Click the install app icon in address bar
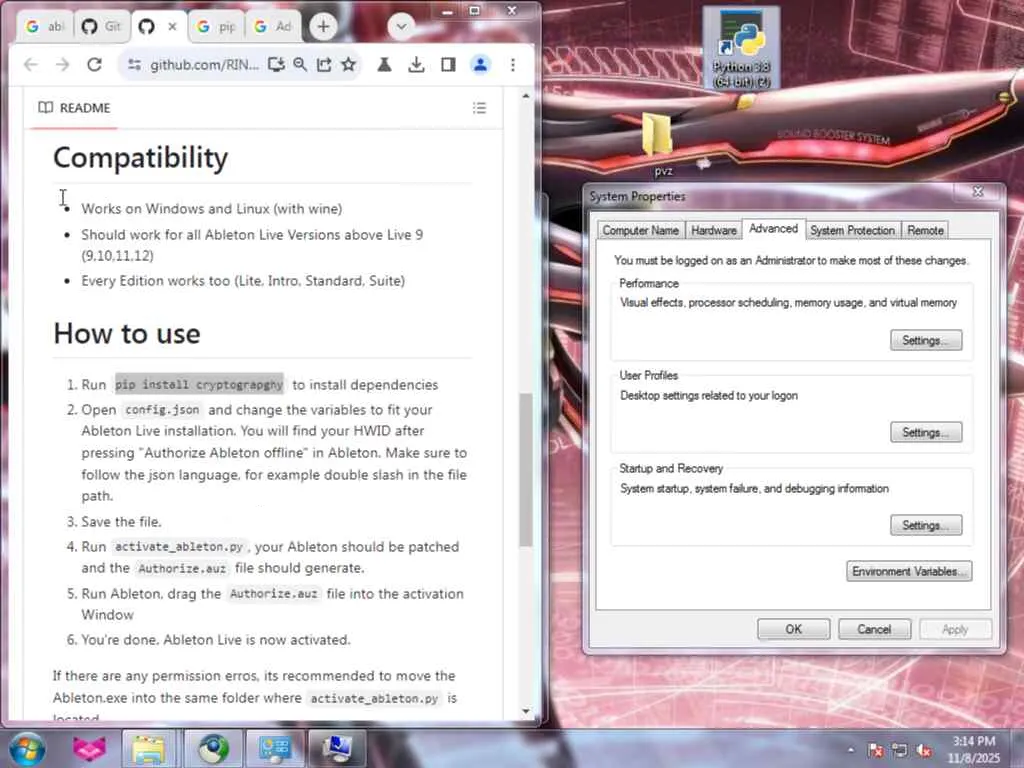This screenshot has height=768, width=1024. coord(276,64)
